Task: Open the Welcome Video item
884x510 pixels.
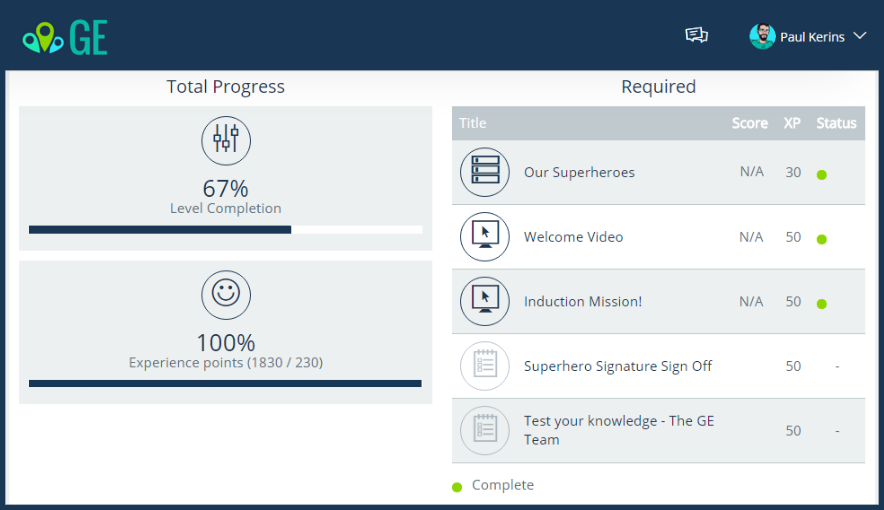Action: click(573, 237)
